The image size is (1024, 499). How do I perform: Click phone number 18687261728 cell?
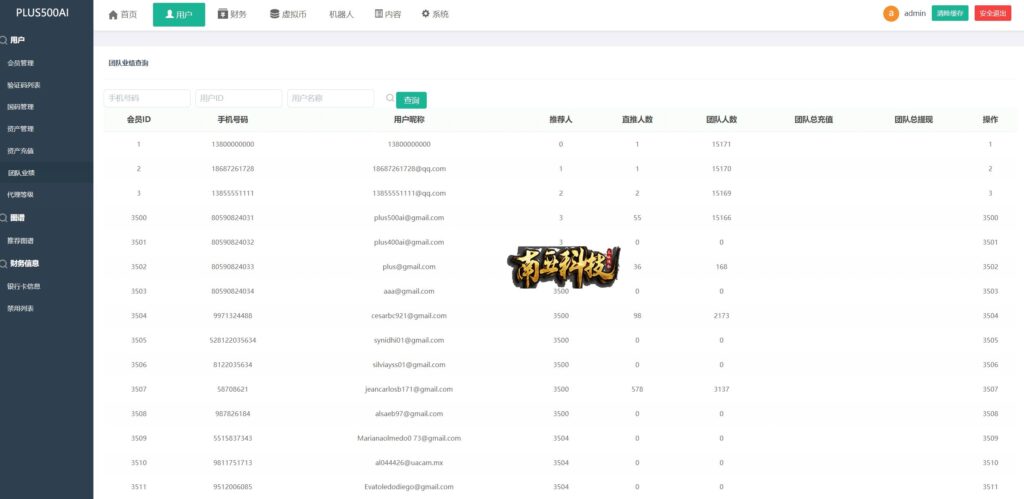(x=232, y=169)
